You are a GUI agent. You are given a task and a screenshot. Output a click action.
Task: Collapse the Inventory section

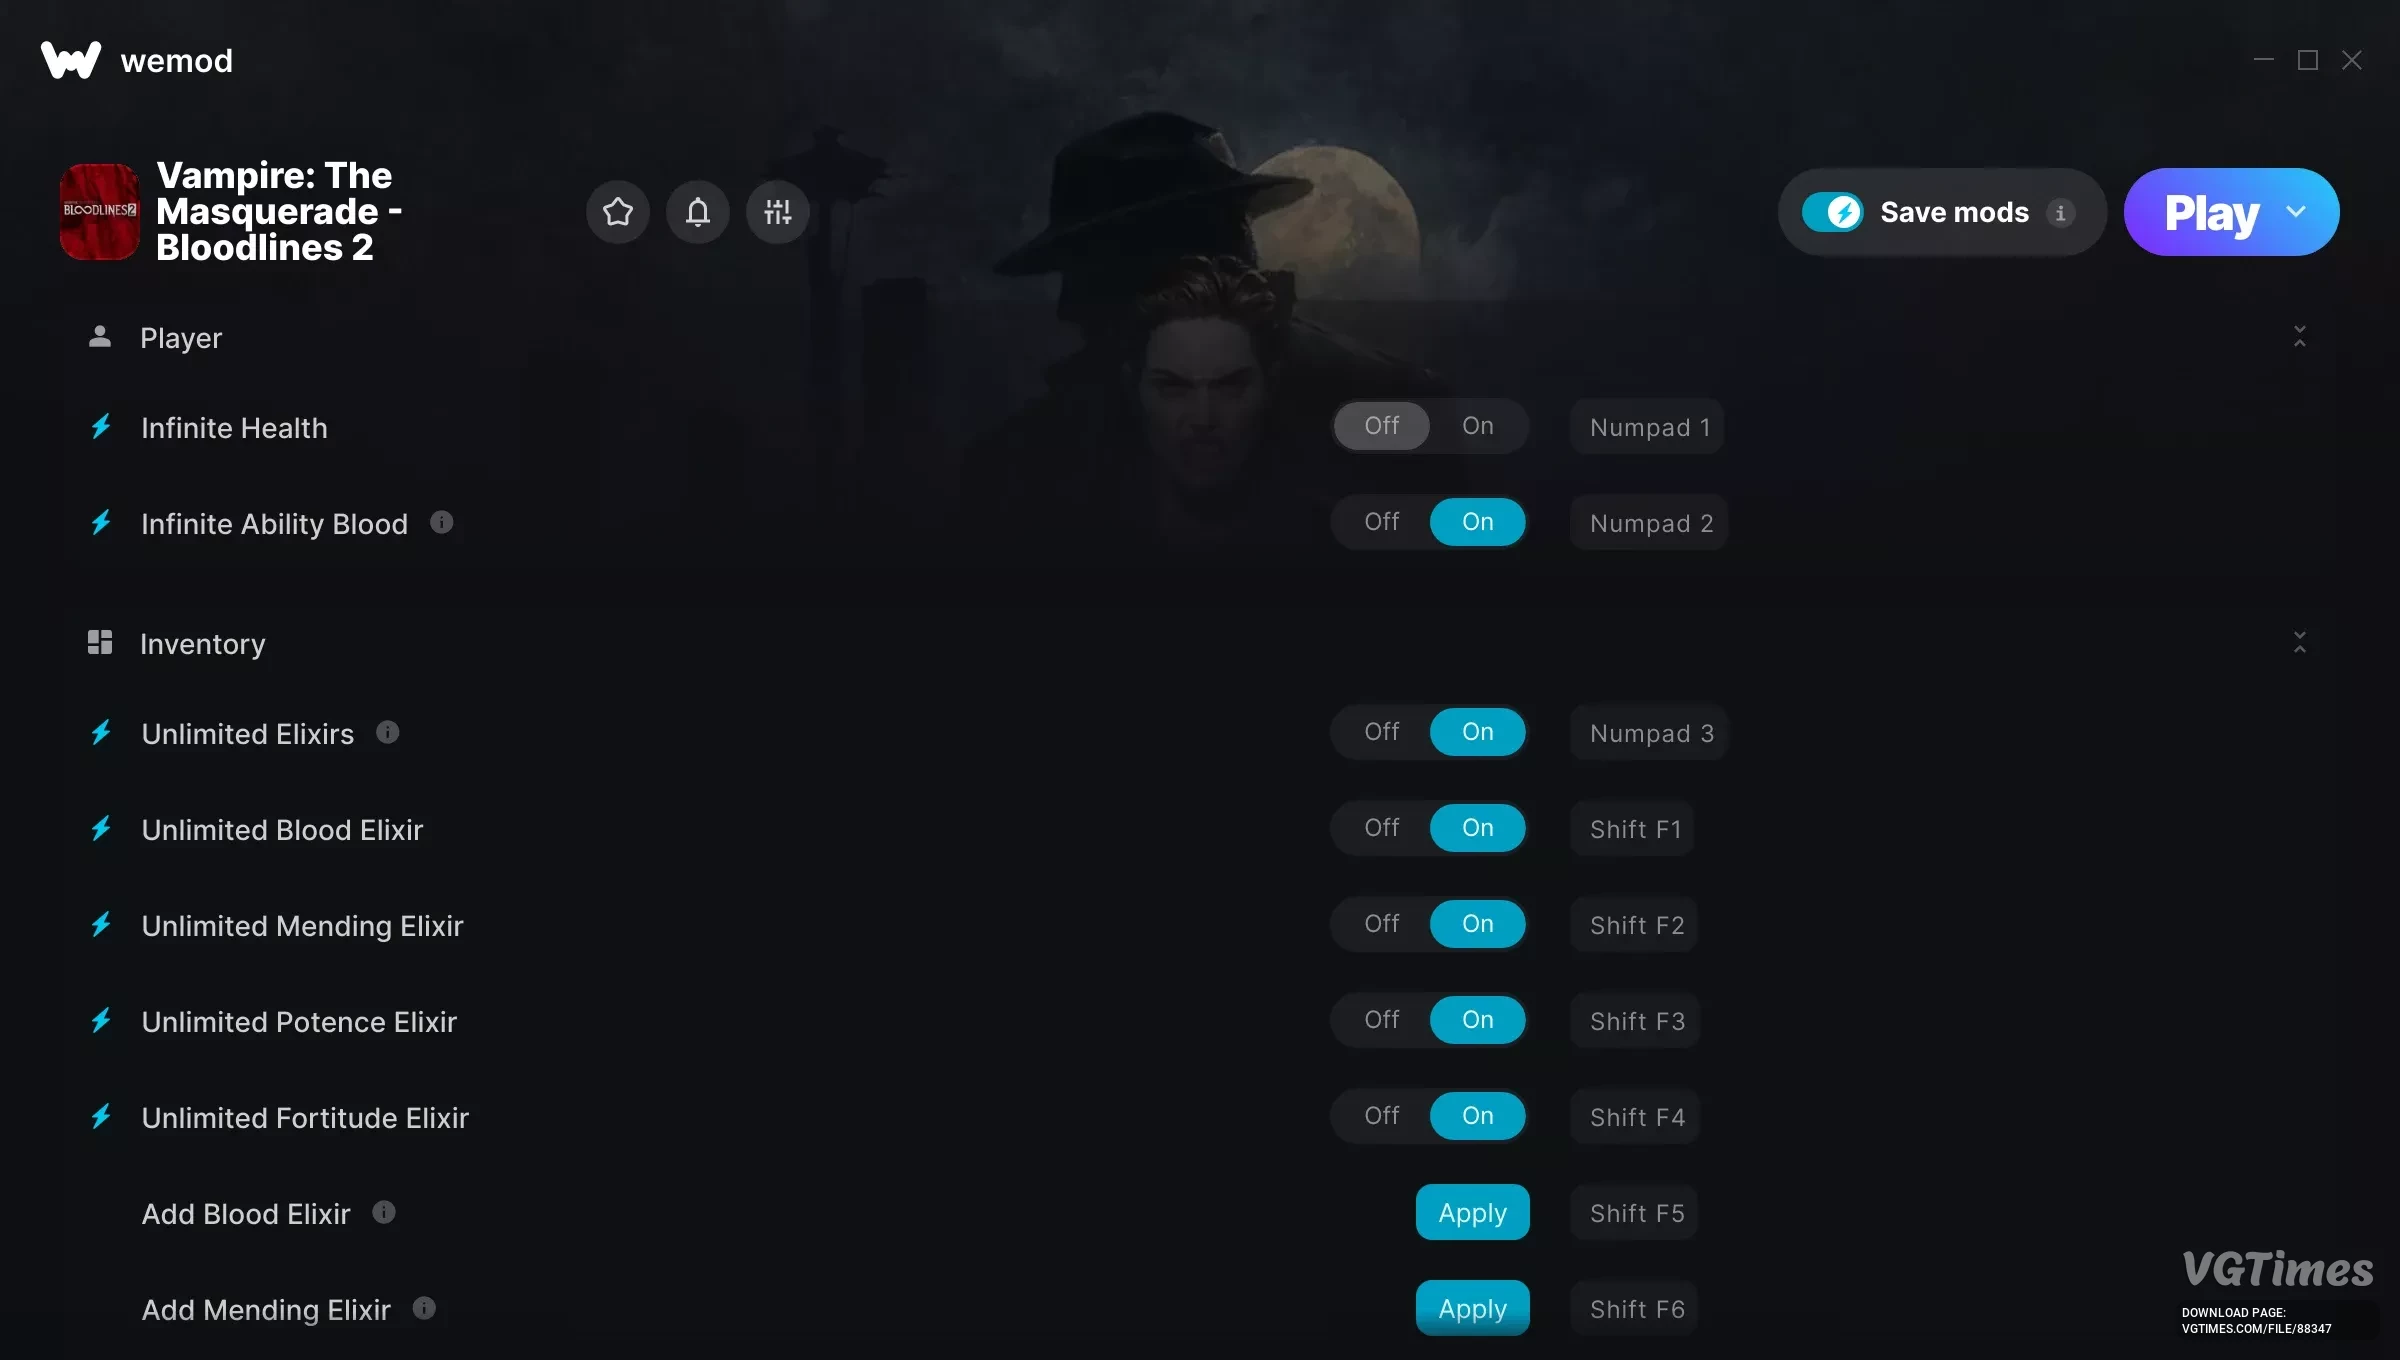tap(2300, 642)
